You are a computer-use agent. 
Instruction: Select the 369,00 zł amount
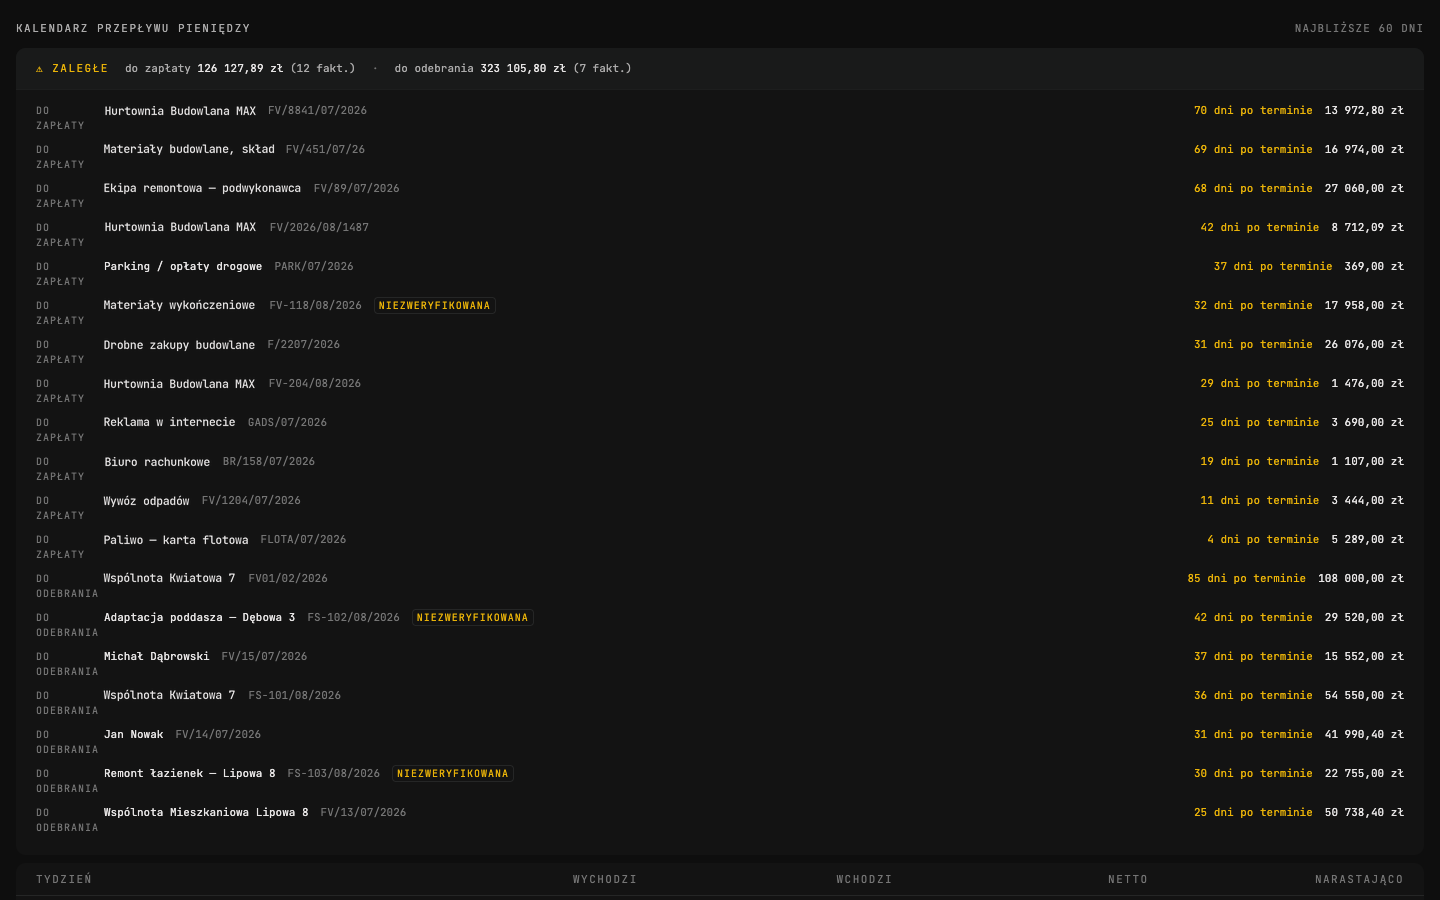(x=1374, y=267)
